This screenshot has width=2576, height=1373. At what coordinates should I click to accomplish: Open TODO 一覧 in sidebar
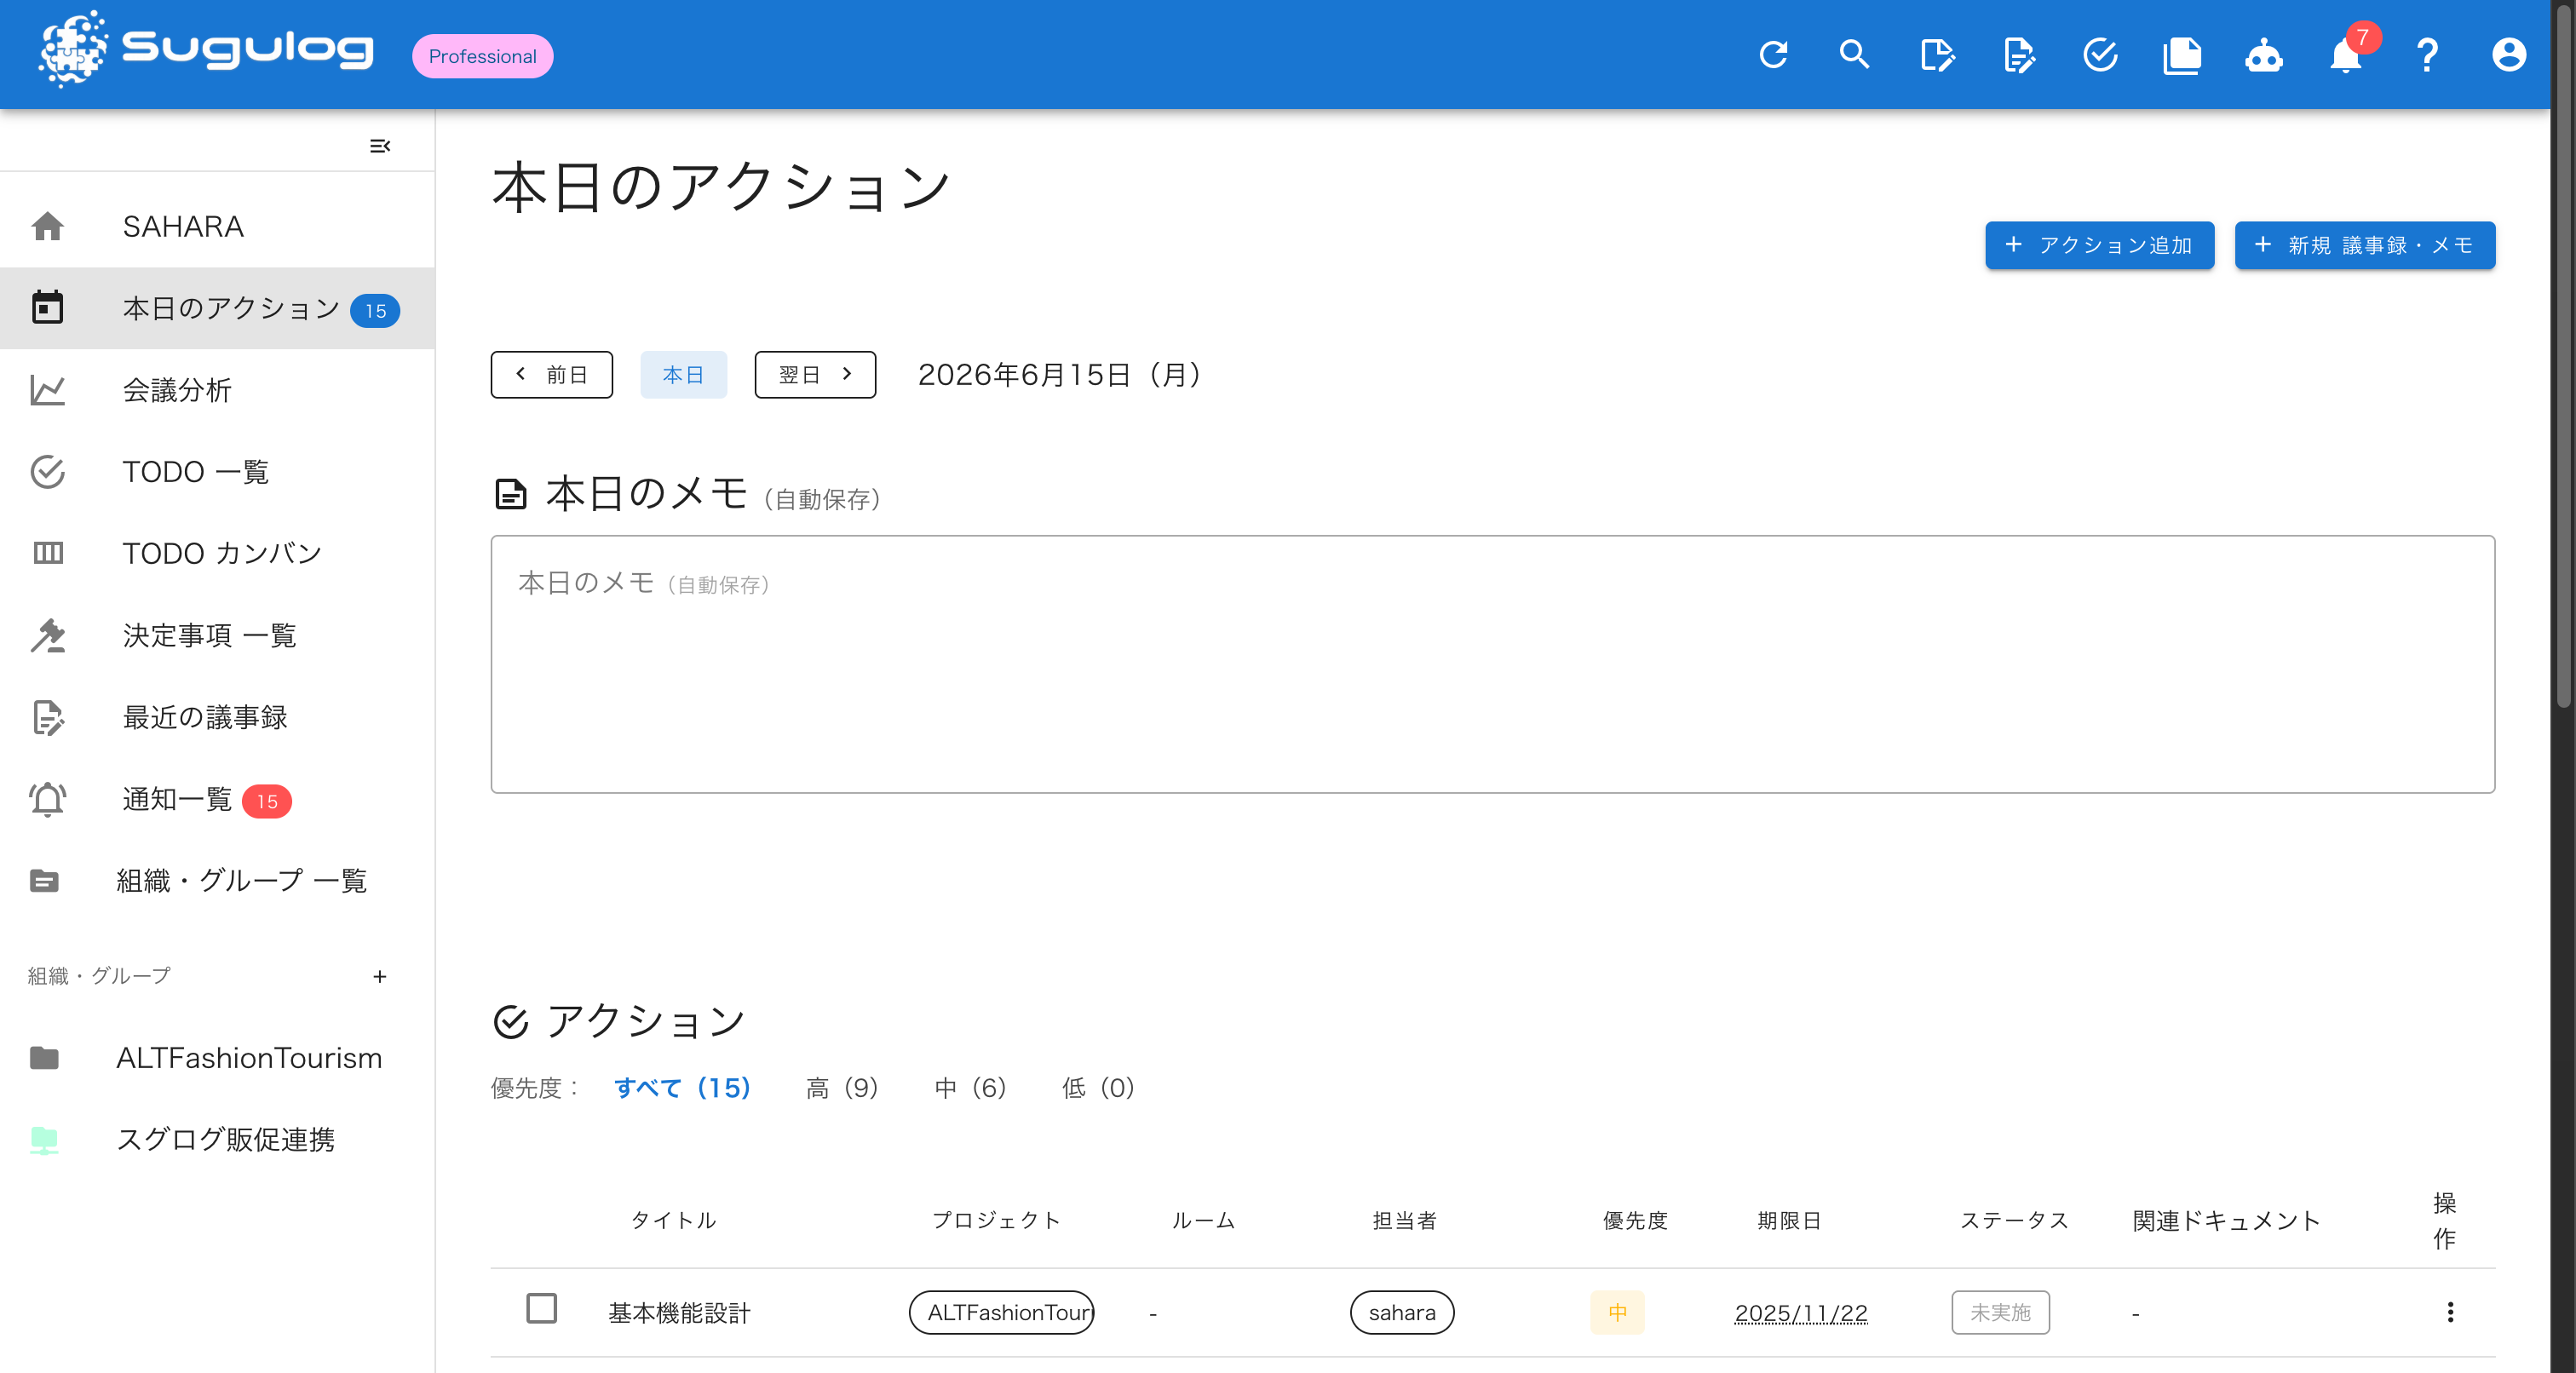(217, 472)
